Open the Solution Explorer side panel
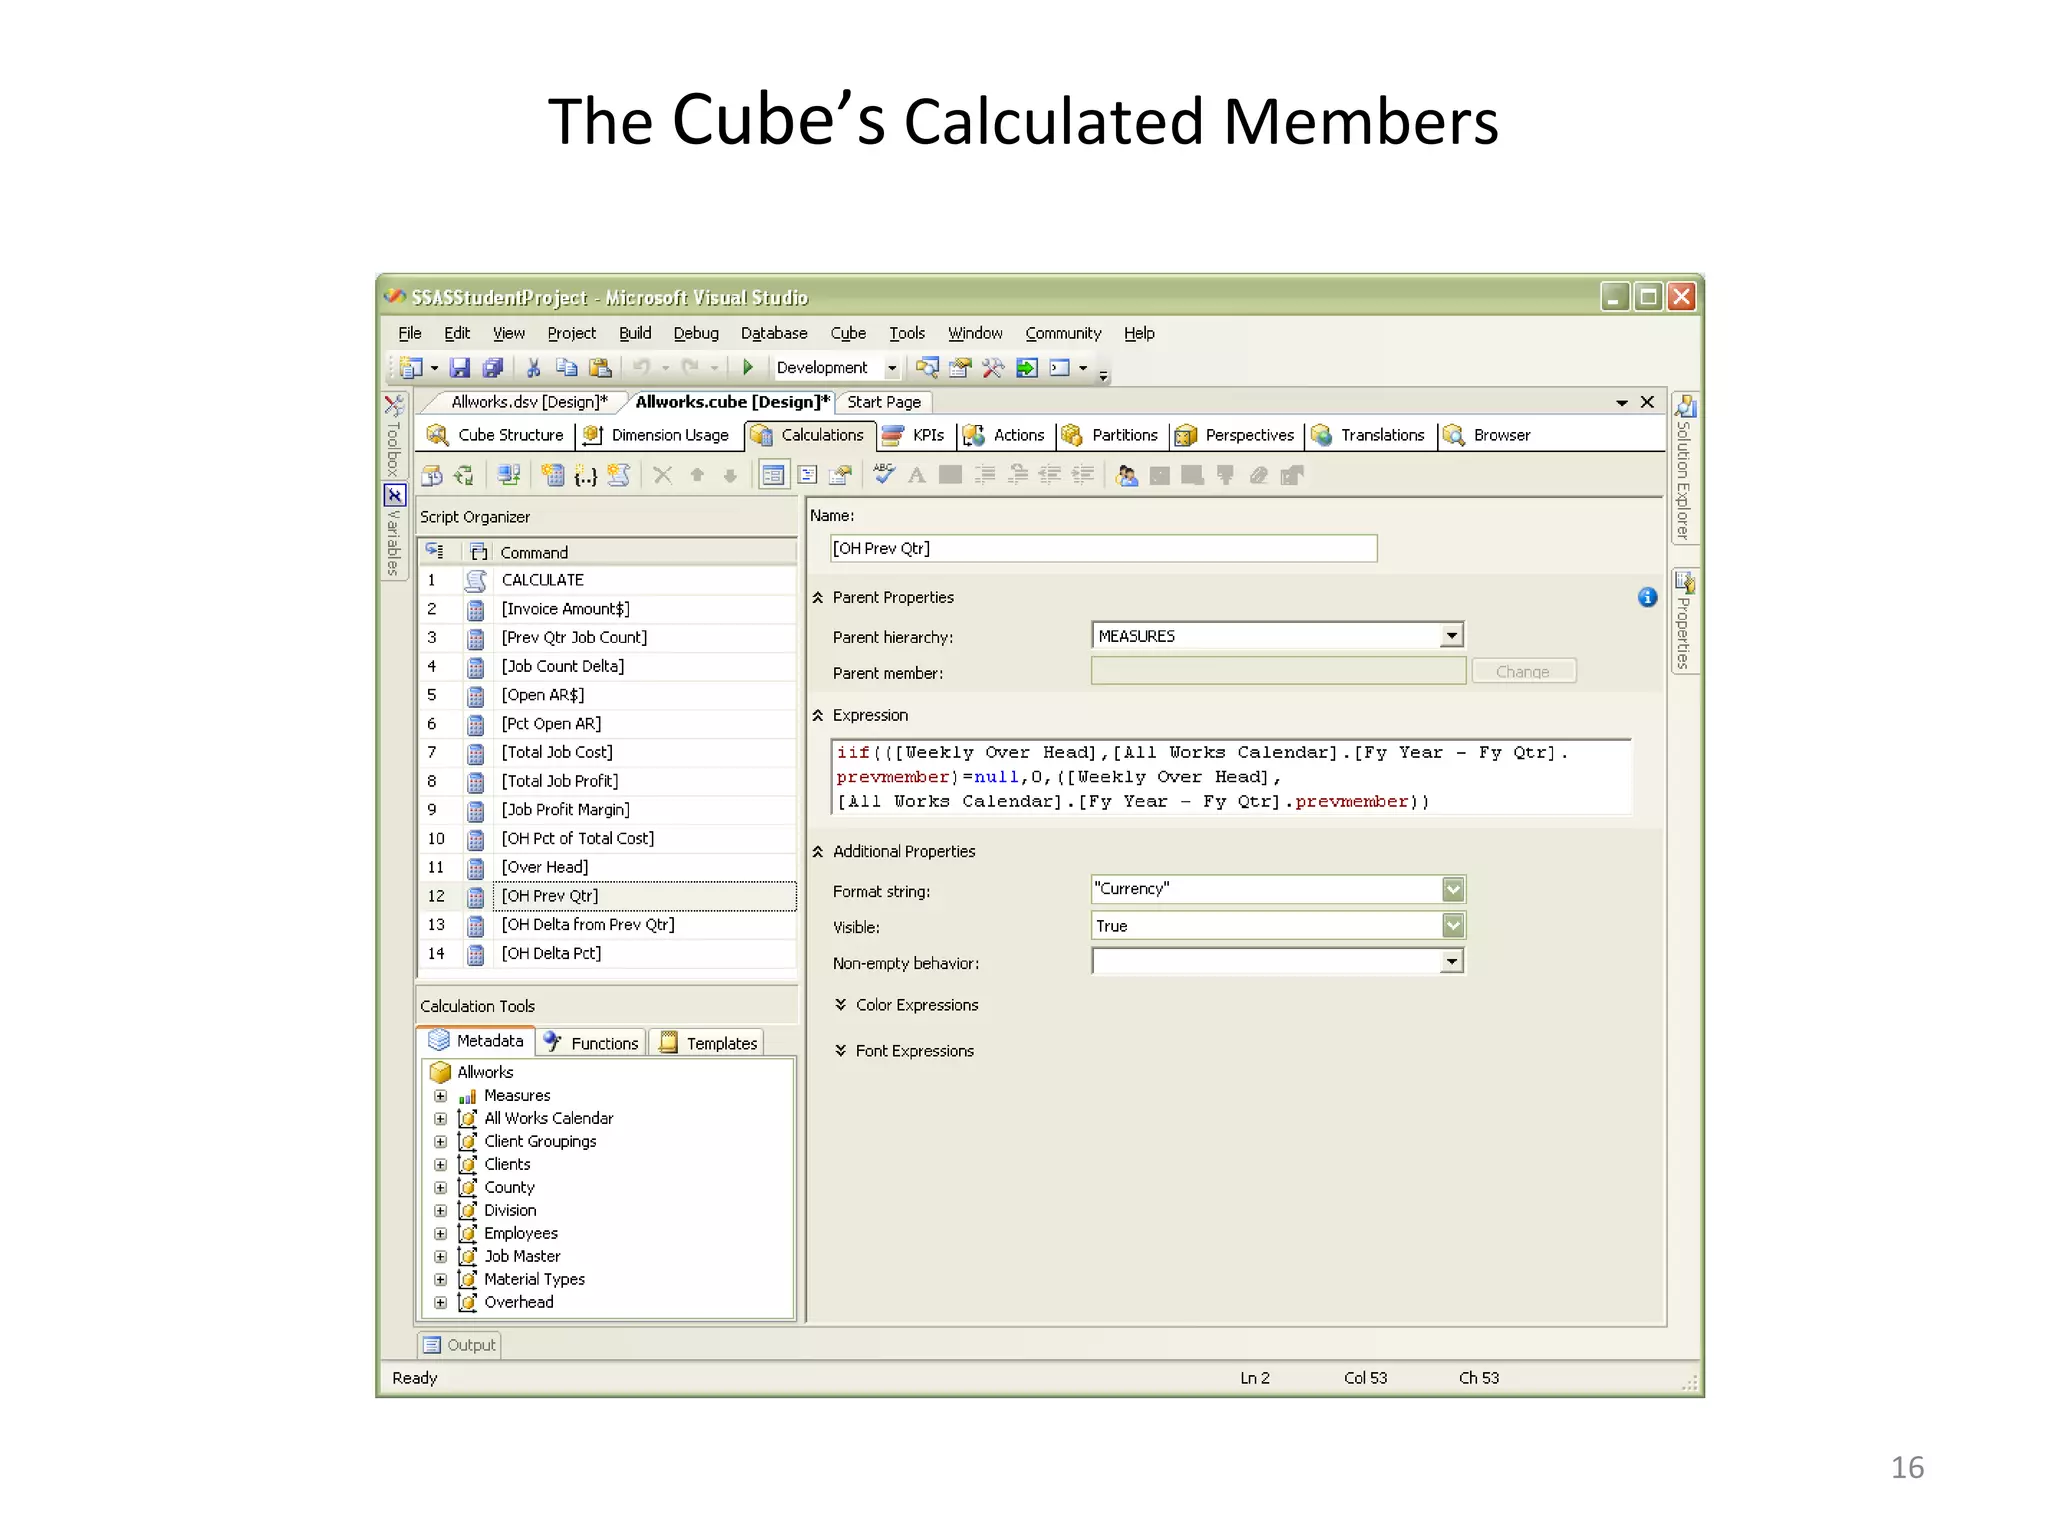 tap(1684, 468)
